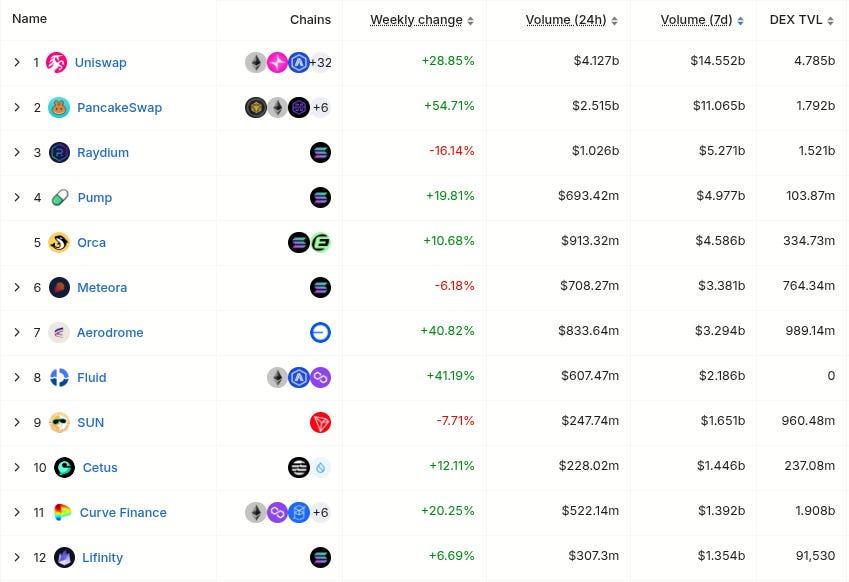The height and width of the screenshot is (582, 849).
Task: Sort by Volume (7d) column header
Action: click(696, 20)
